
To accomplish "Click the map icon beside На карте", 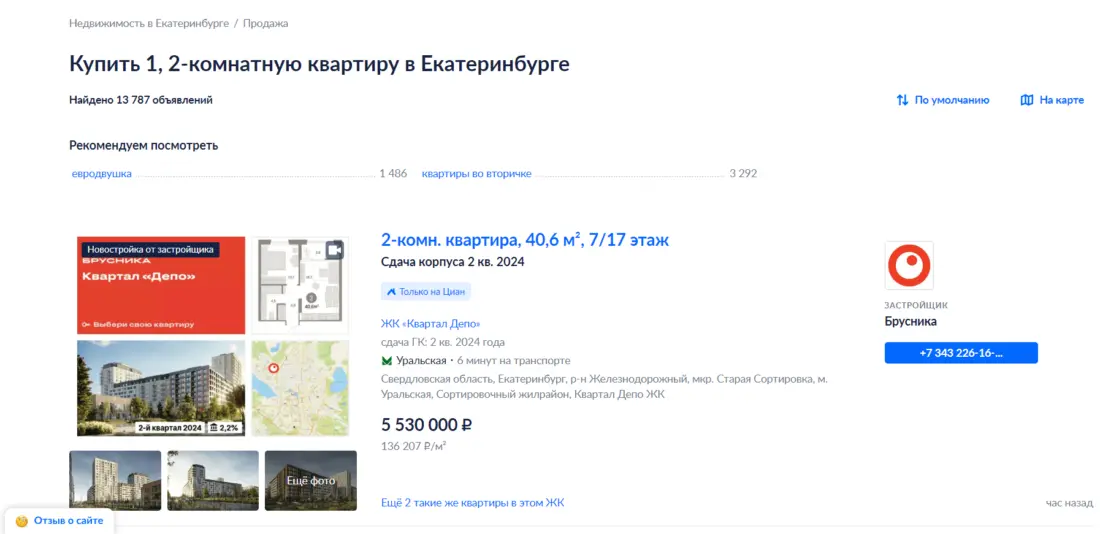I will pos(1026,100).
